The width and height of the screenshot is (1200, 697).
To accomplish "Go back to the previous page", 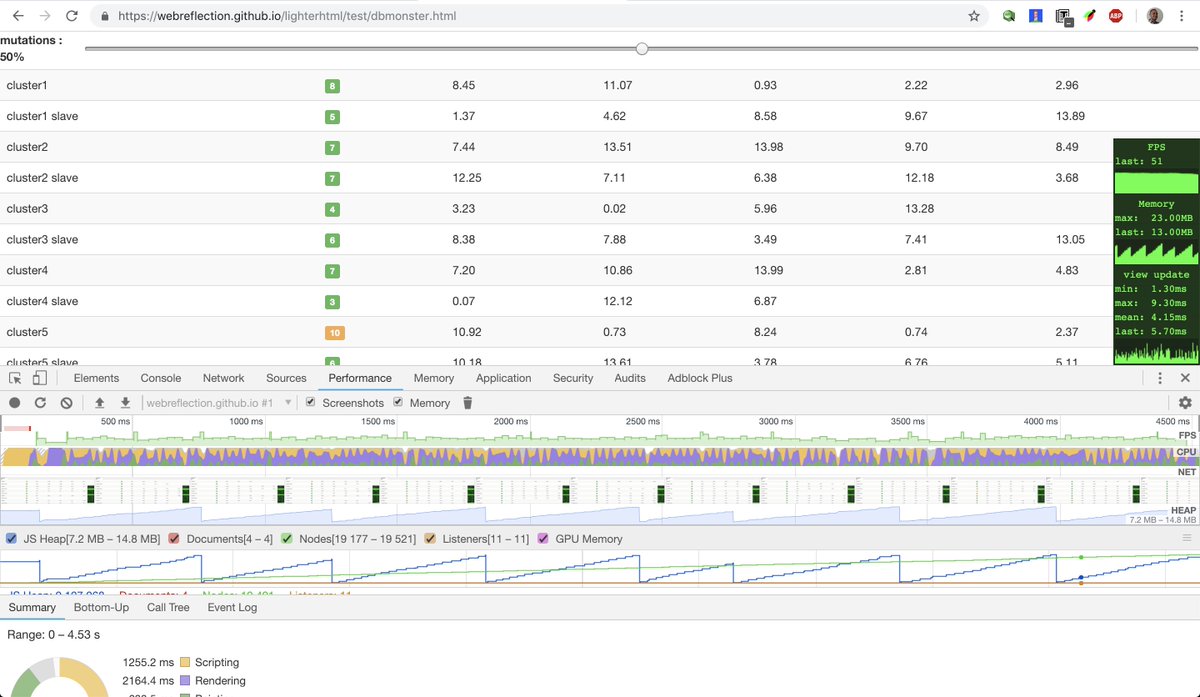I will click(x=18, y=16).
